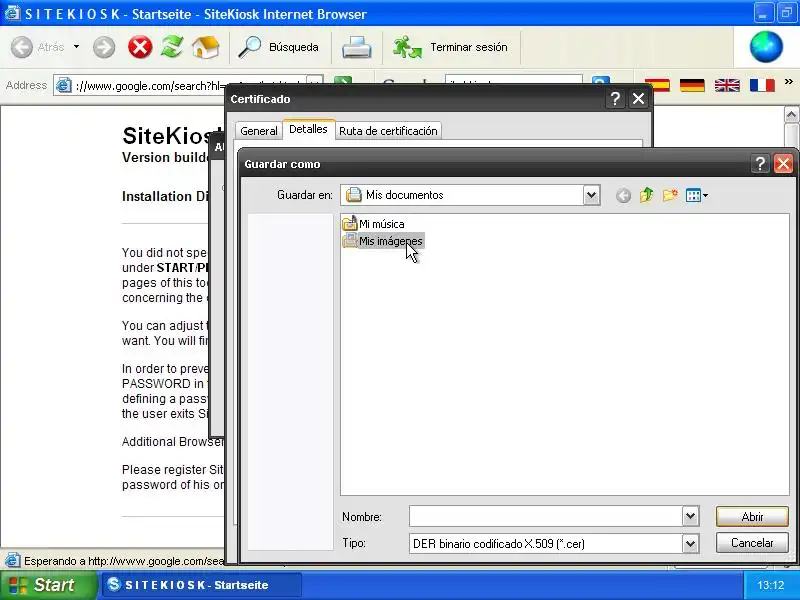Click the page icon in the address bar

(63, 85)
